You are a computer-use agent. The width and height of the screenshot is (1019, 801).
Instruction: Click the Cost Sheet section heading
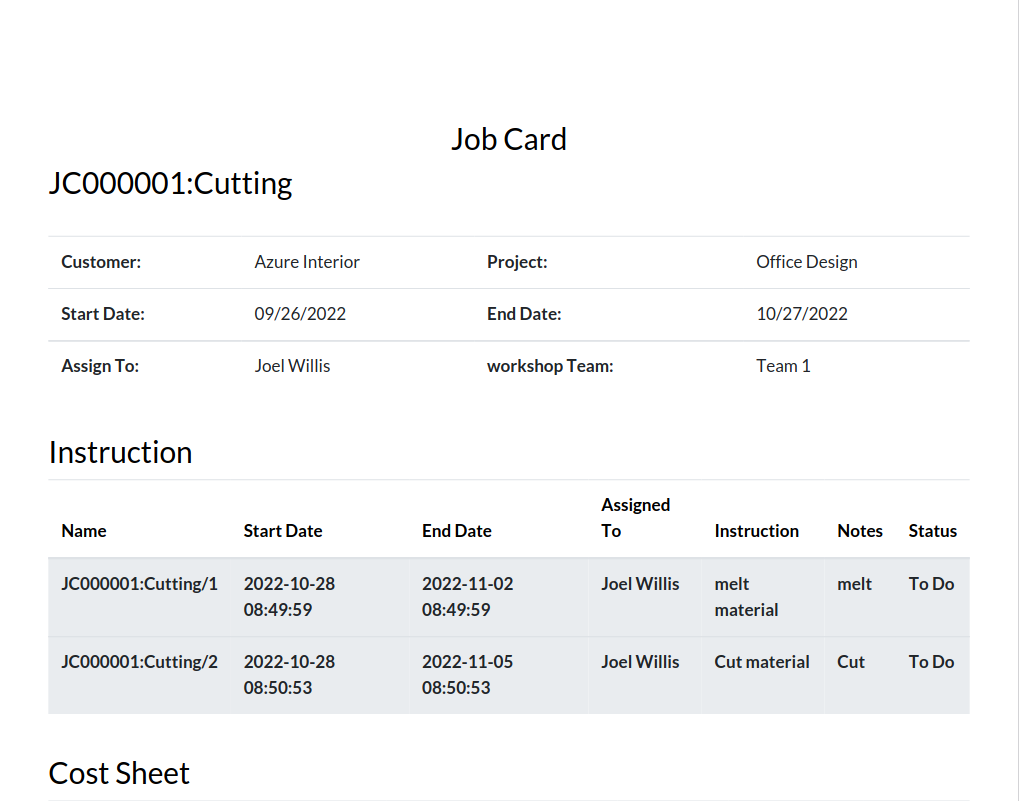coord(119,773)
